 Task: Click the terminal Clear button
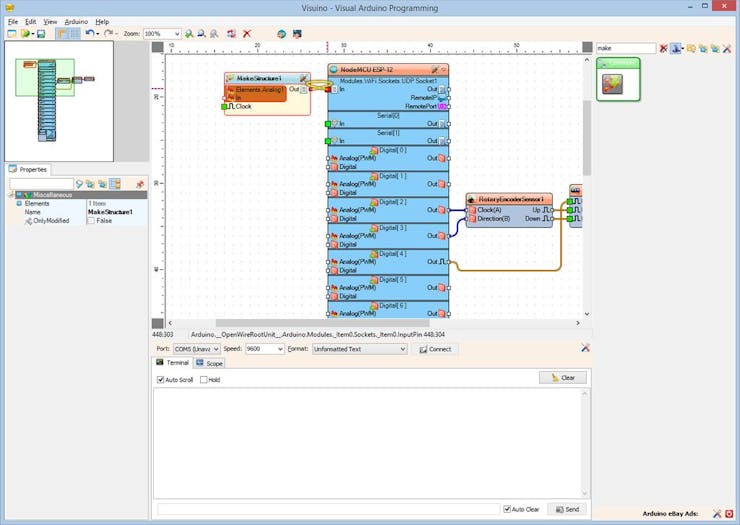coord(562,378)
